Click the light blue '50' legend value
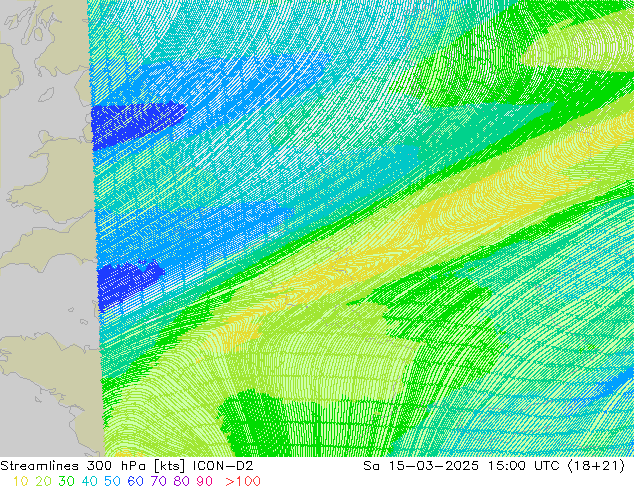Screen dimensions: 634x490 tap(112, 481)
